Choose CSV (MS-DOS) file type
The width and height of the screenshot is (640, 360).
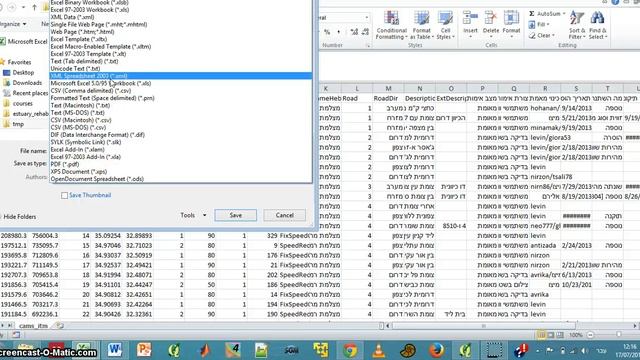(x=78, y=127)
